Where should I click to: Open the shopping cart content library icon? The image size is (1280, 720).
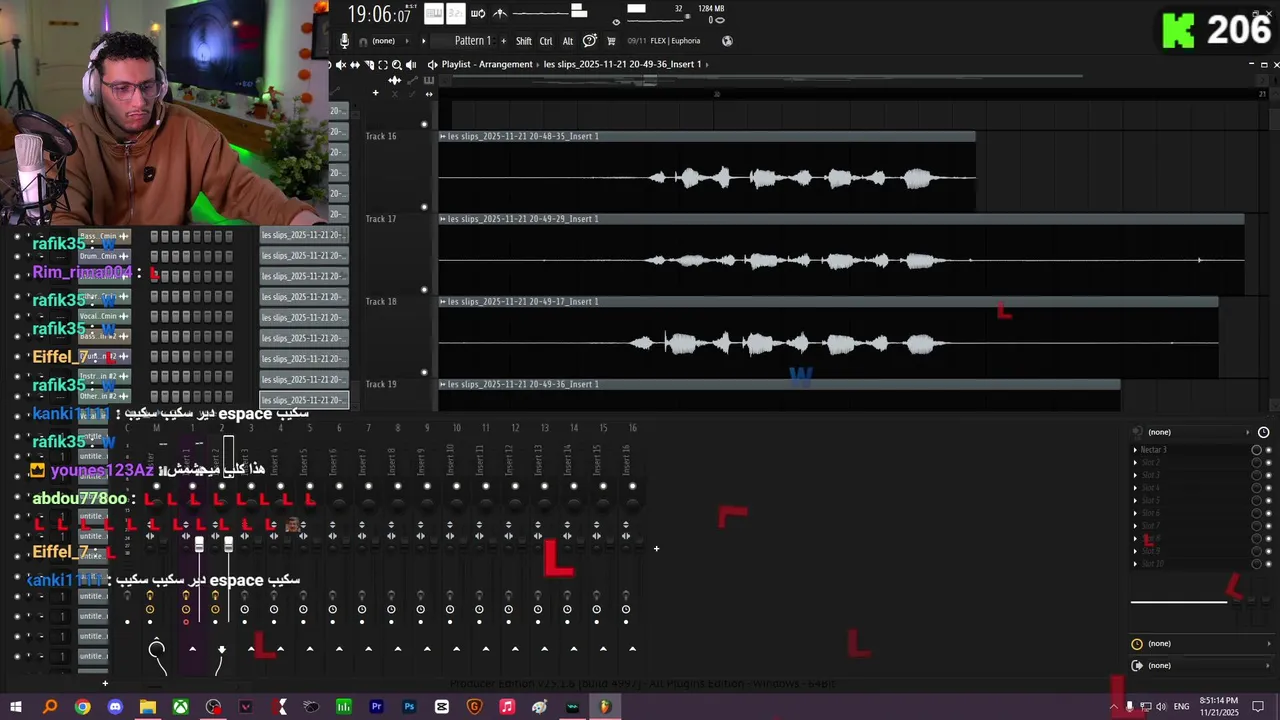(x=611, y=41)
